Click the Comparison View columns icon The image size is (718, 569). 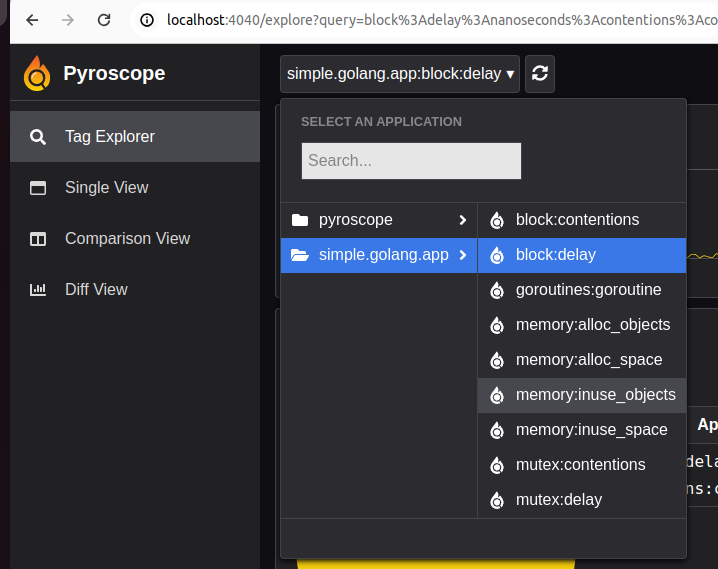point(38,239)
